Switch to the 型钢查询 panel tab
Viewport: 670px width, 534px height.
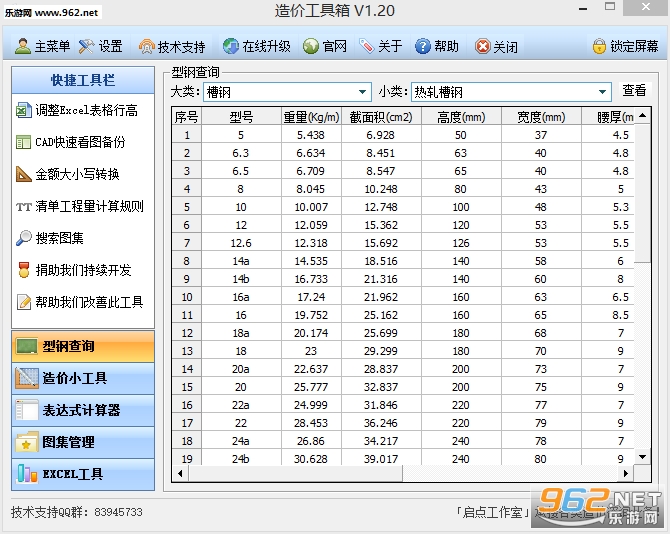pyautogui.click(x=83, y=346)
